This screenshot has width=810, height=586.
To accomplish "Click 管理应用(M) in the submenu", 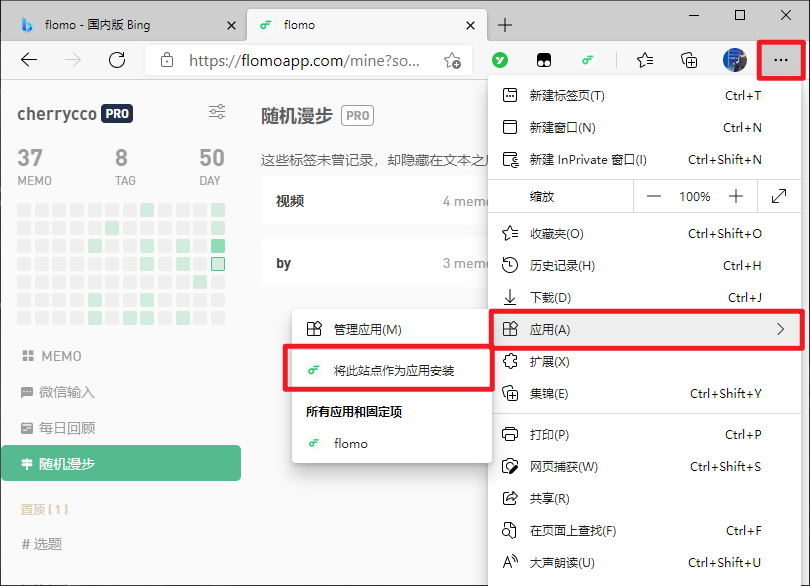I will pyautogui.click(x=392, y=329).
